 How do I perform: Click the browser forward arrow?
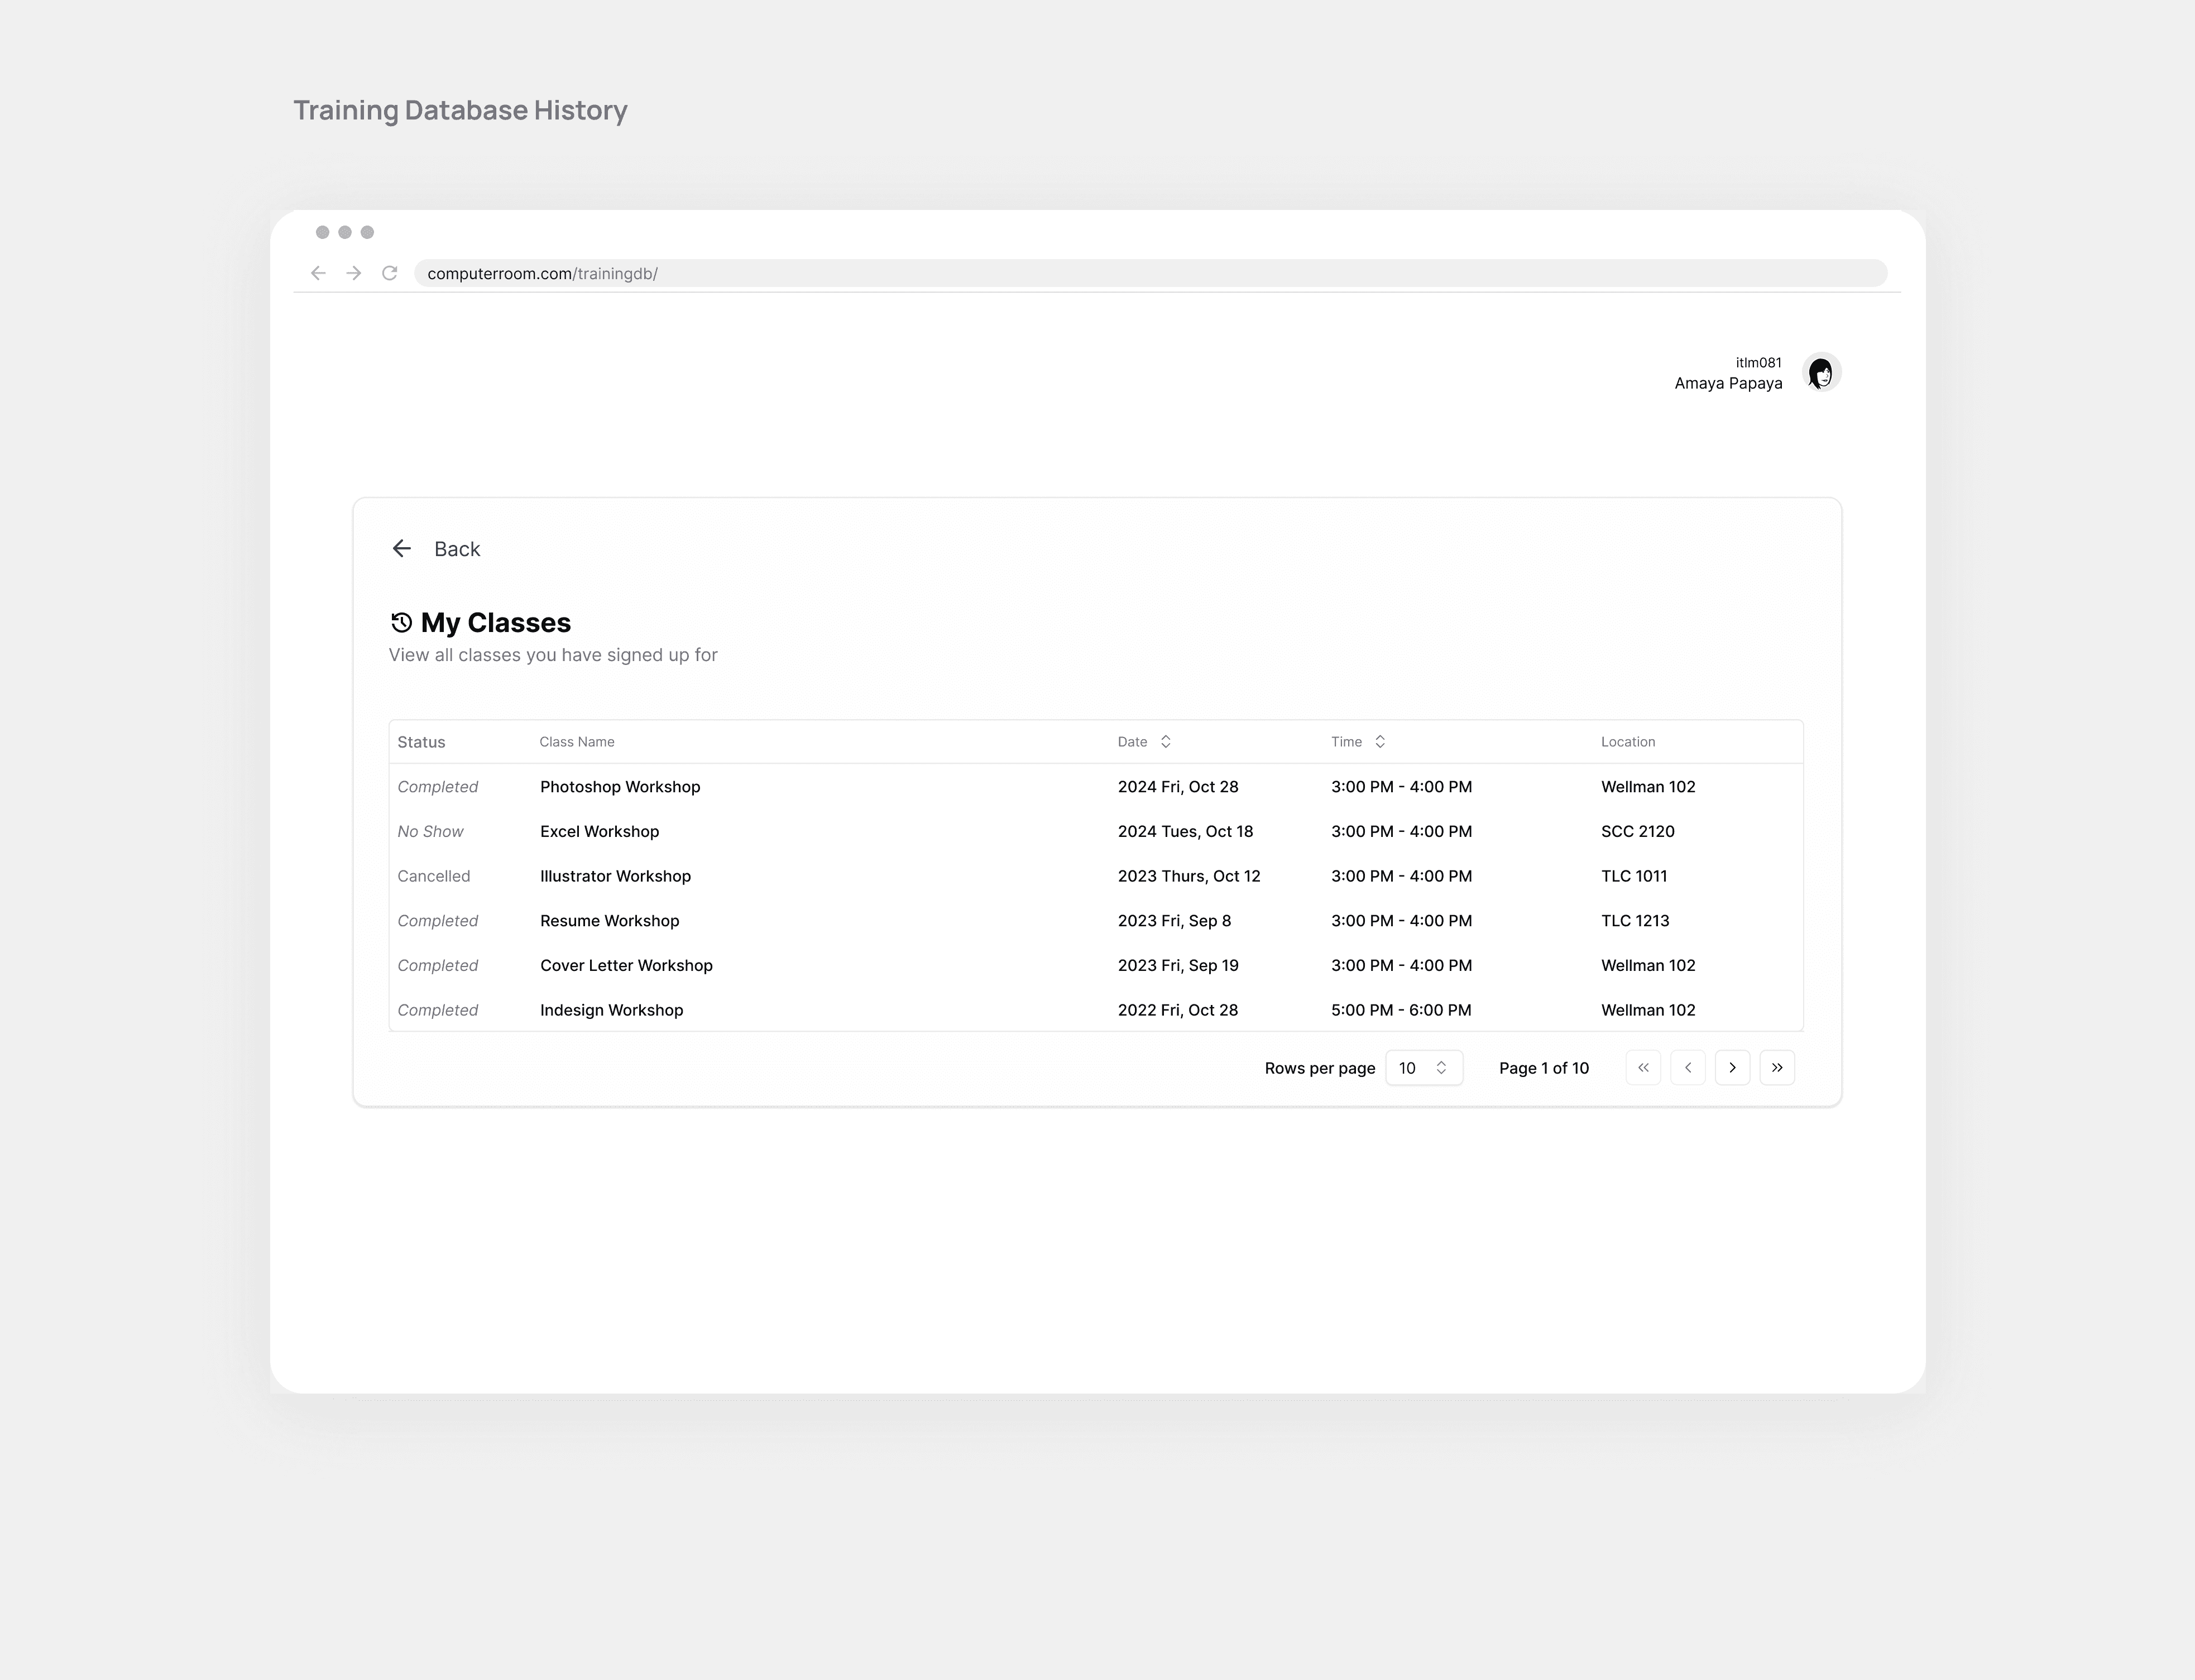[354, 273]
